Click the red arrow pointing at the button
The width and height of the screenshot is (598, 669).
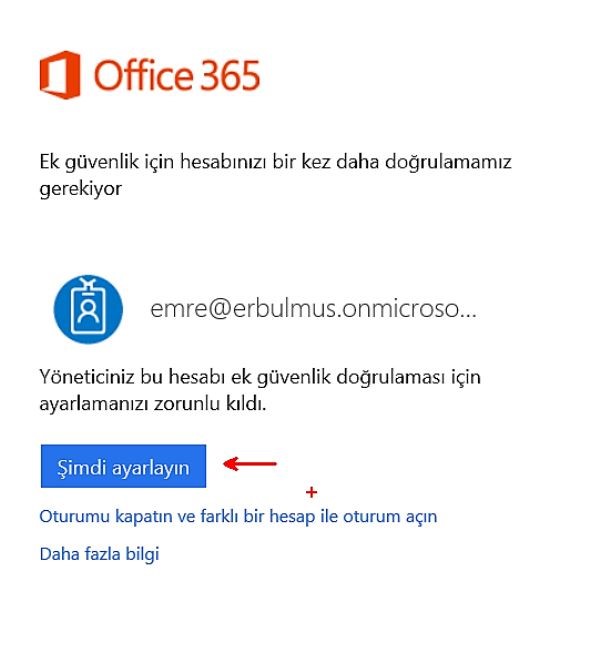[250, 464]
